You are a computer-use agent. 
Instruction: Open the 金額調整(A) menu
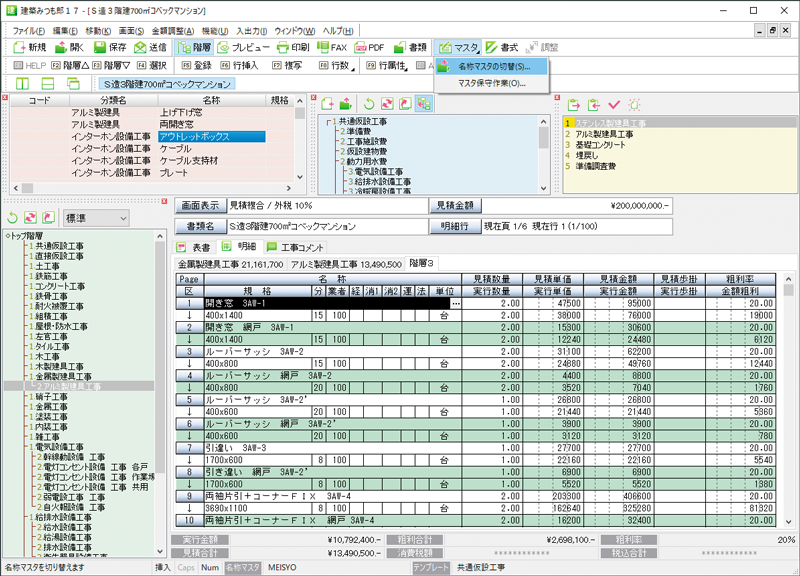pos(172,31)
